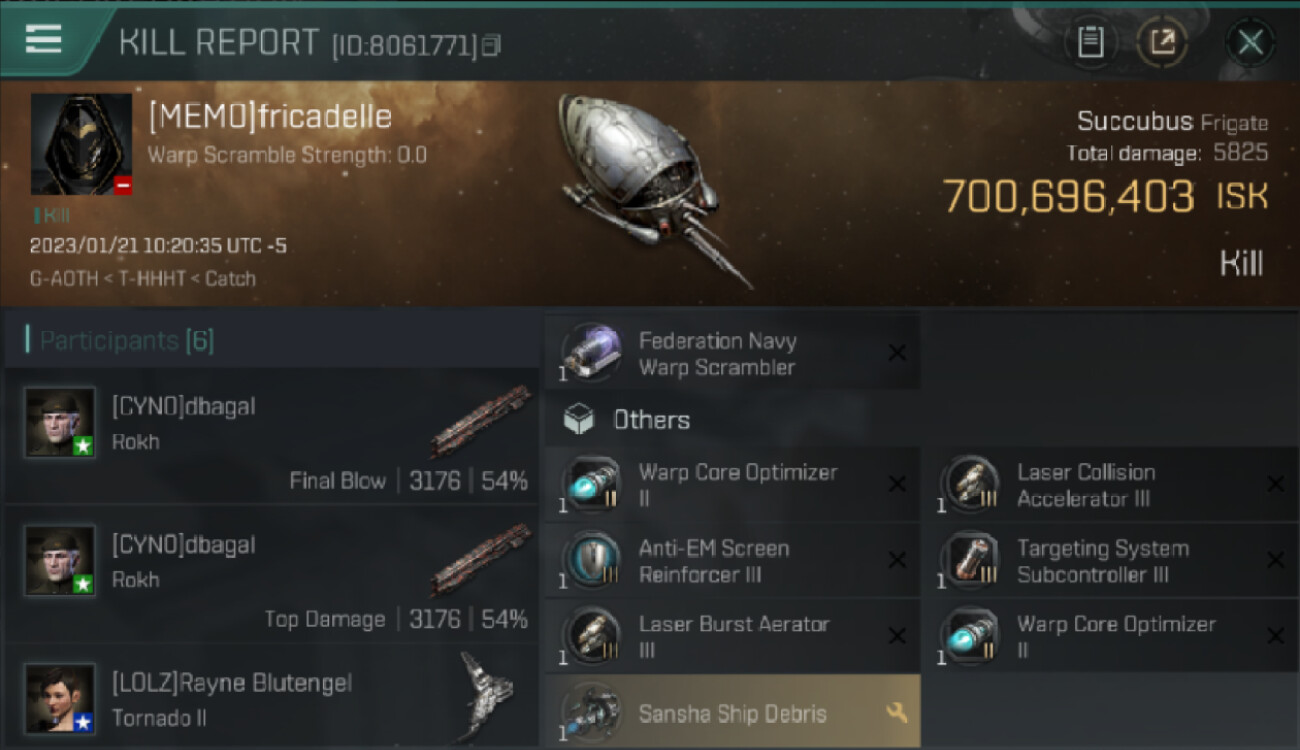
Task: Open Laser Collision Accelerator III details
Action: (x=1110, y=484)
